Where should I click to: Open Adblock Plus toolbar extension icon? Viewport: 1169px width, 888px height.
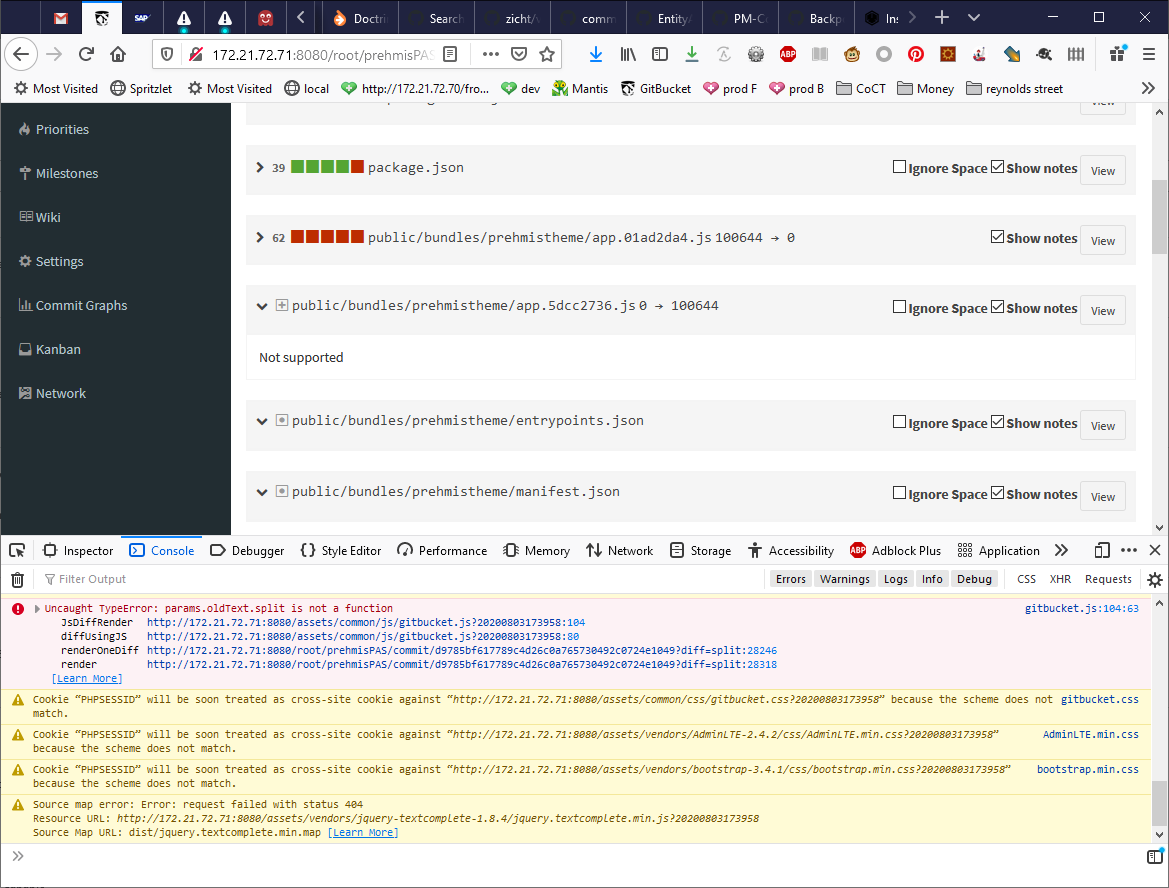click(x=788, y=54)
